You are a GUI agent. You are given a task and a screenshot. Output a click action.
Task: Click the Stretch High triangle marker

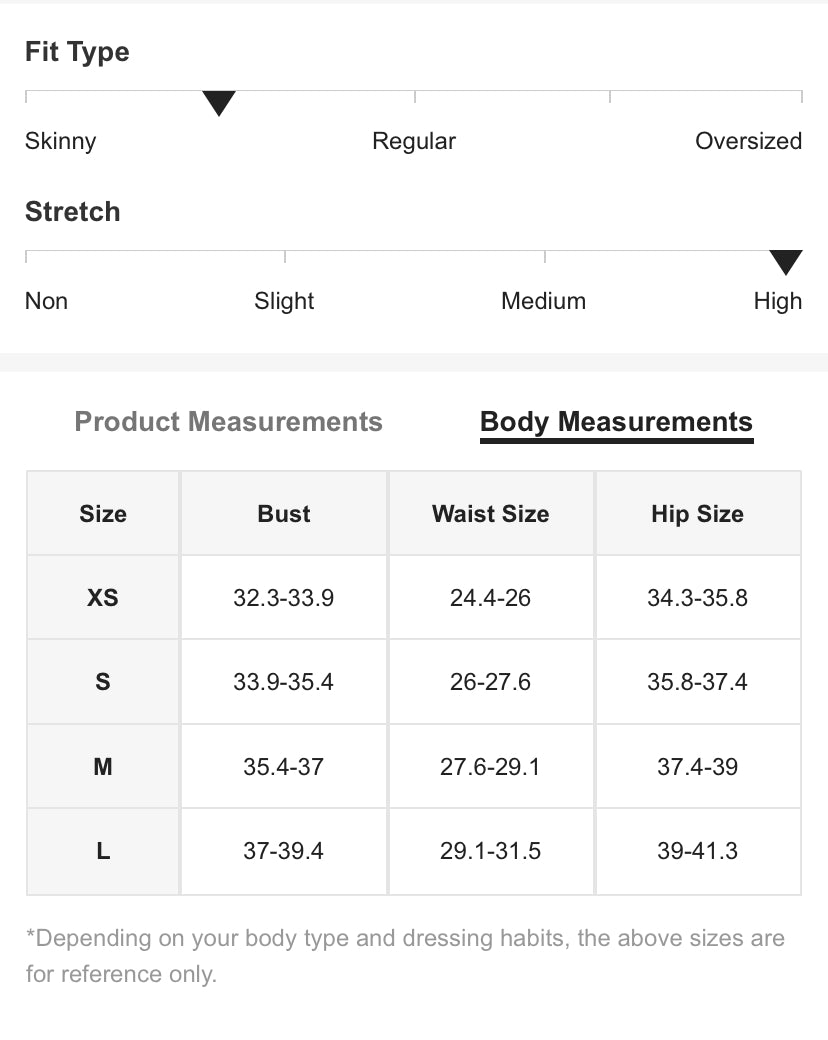coord(786,262)
